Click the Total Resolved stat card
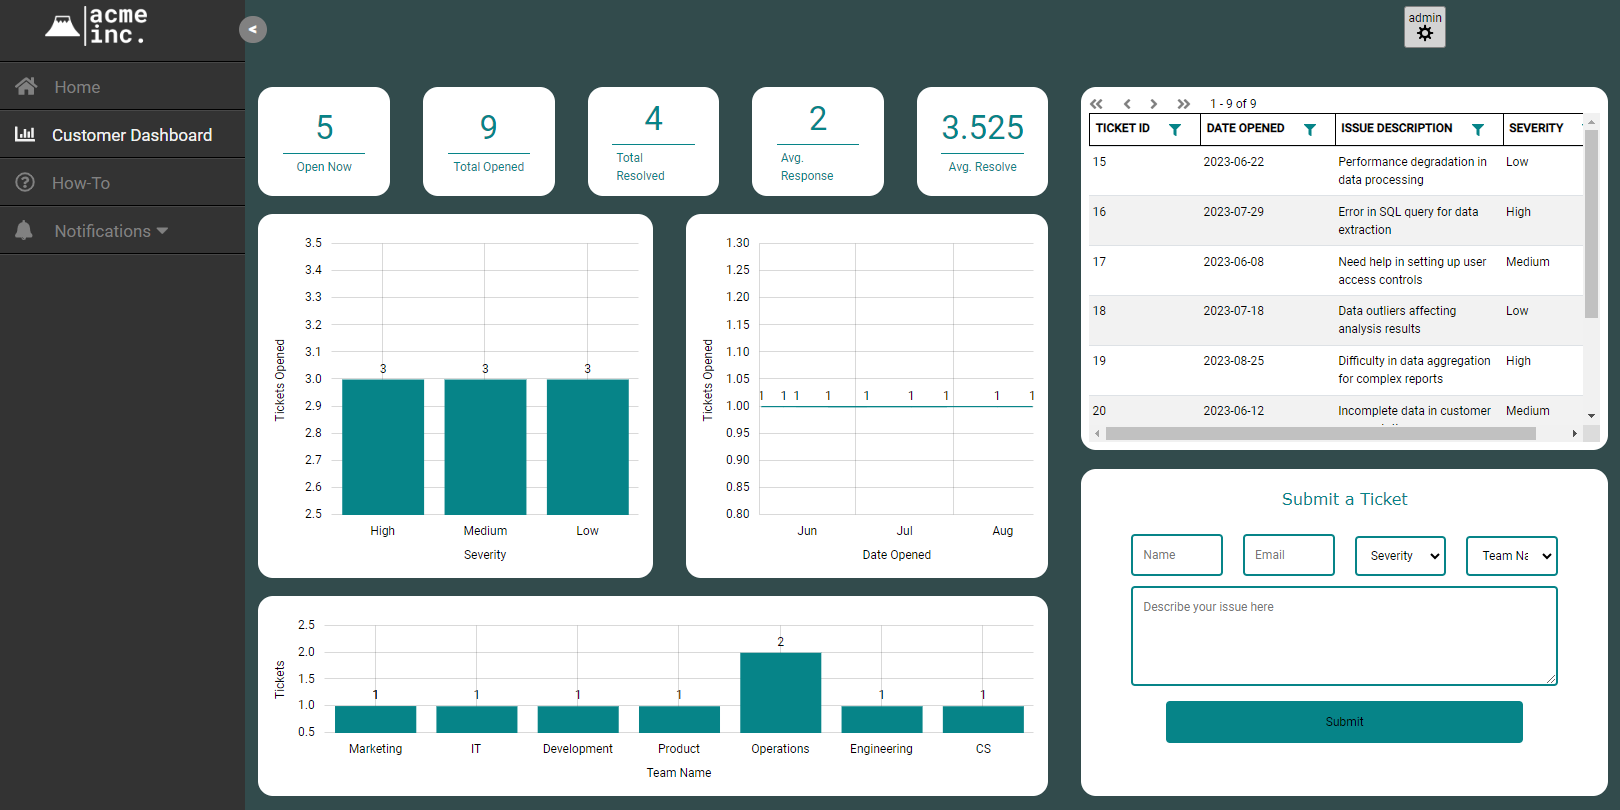Screen dimensions: 1620x810 tap(653, 141)
